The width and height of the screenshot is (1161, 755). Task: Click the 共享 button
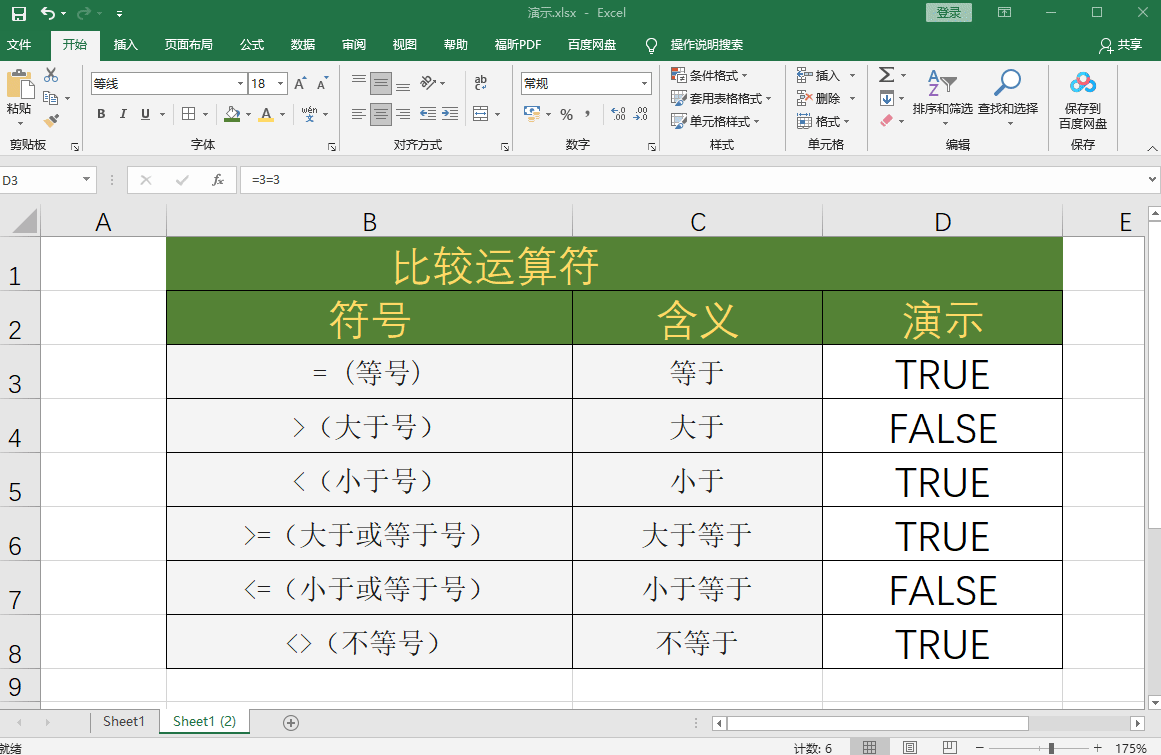click(x=1120, y=45)
